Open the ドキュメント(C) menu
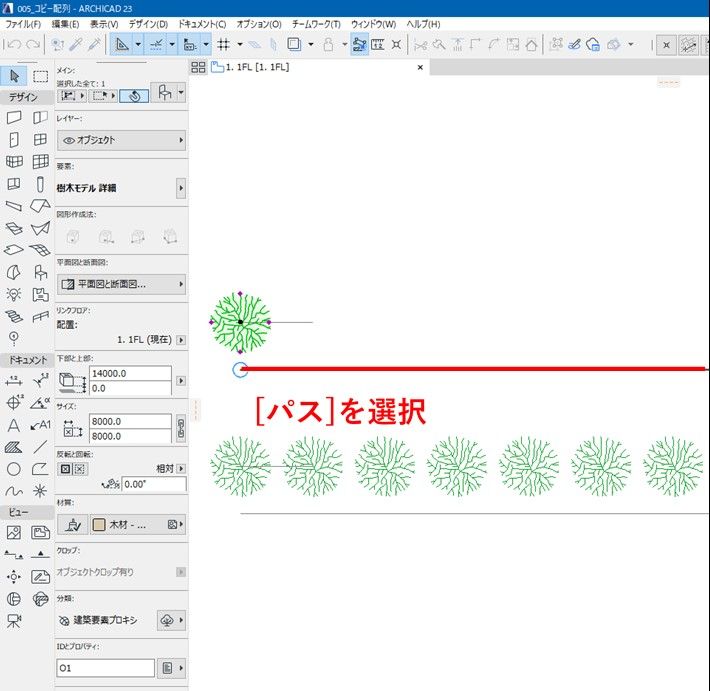 click(x=202, y=24)
